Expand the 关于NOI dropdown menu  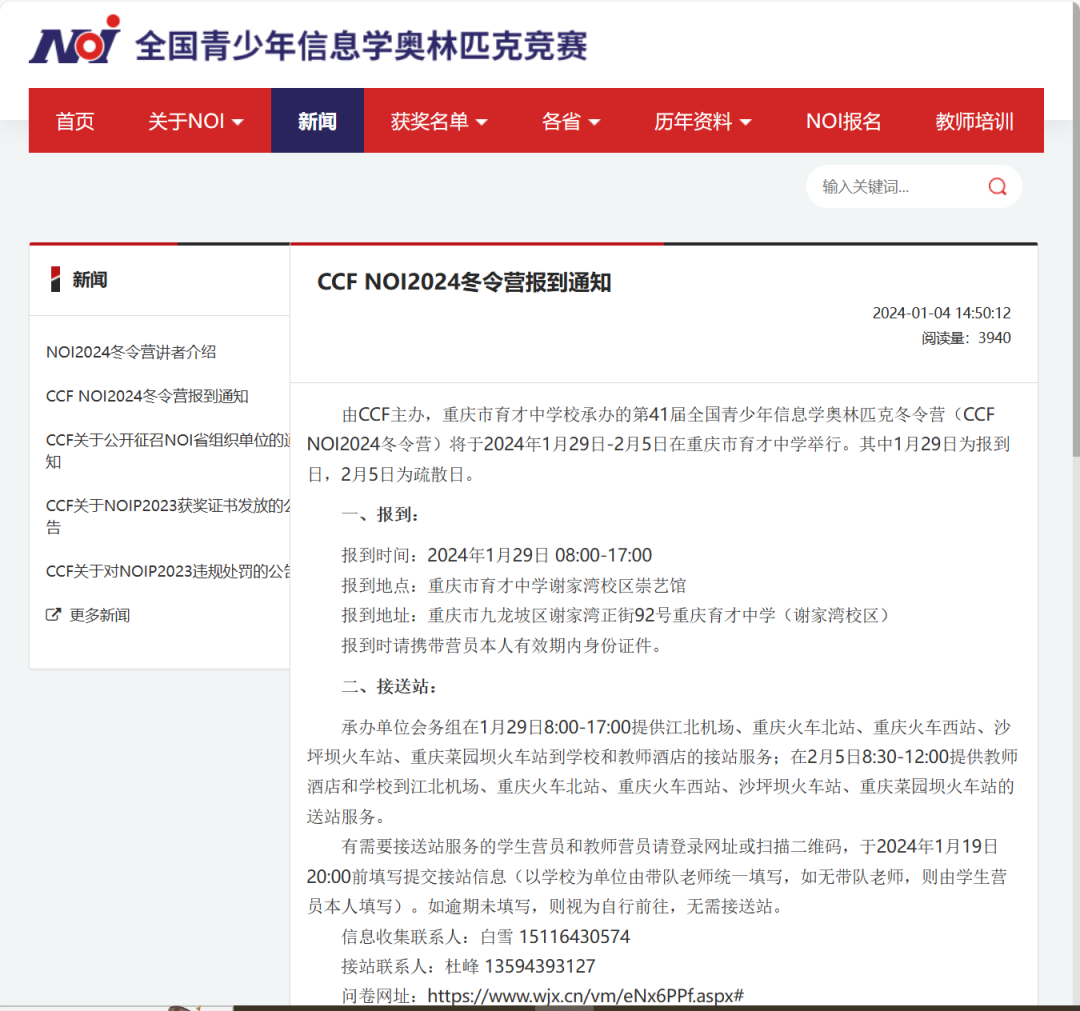[x=196, y=121]
